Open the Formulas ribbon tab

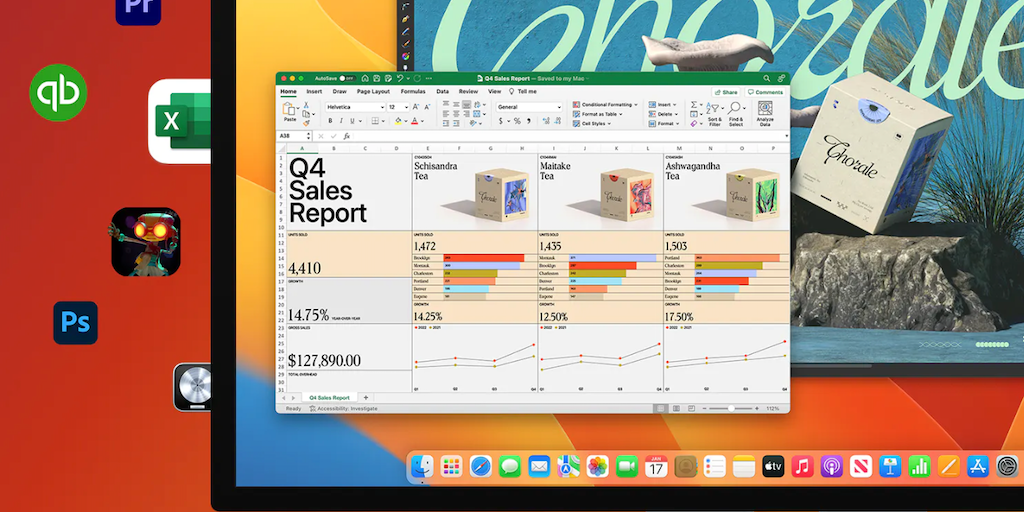(413, 91)
